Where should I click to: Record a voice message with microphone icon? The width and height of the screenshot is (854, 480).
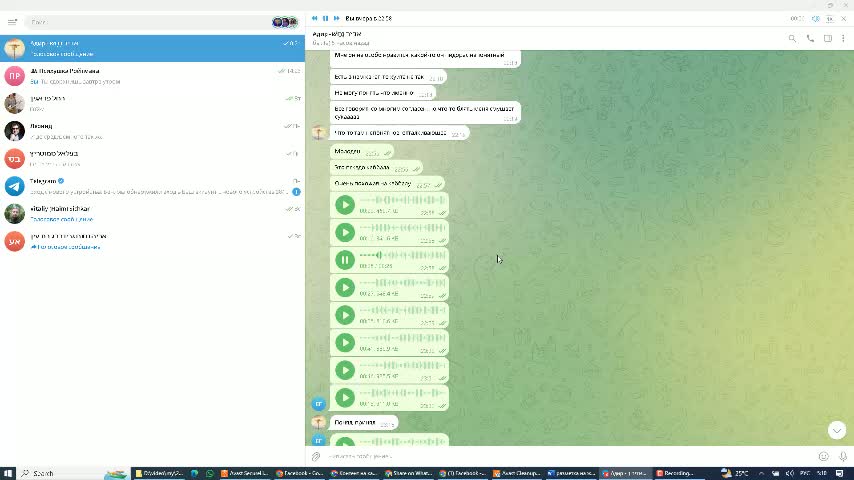(x=840, y=457)
